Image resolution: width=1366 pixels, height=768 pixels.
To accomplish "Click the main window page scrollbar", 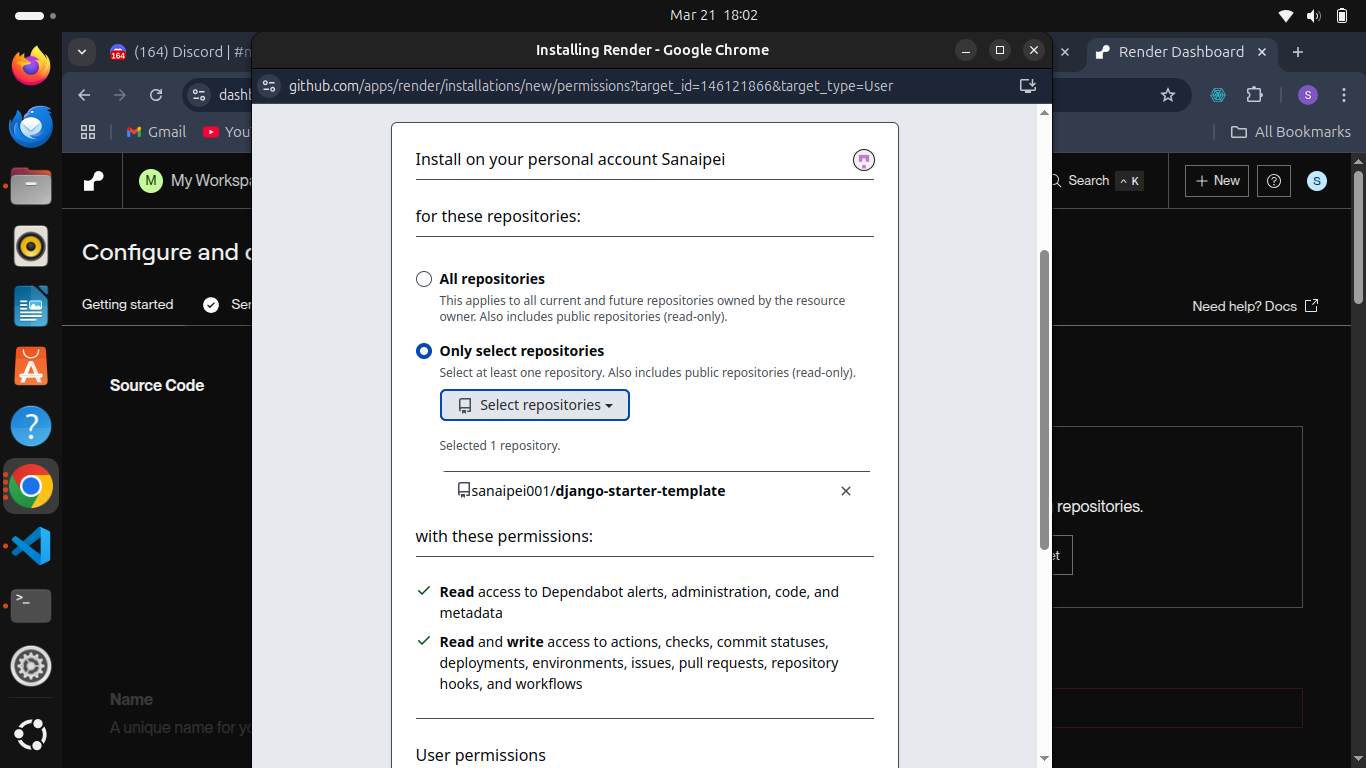I will click(x=1359, y=238).
